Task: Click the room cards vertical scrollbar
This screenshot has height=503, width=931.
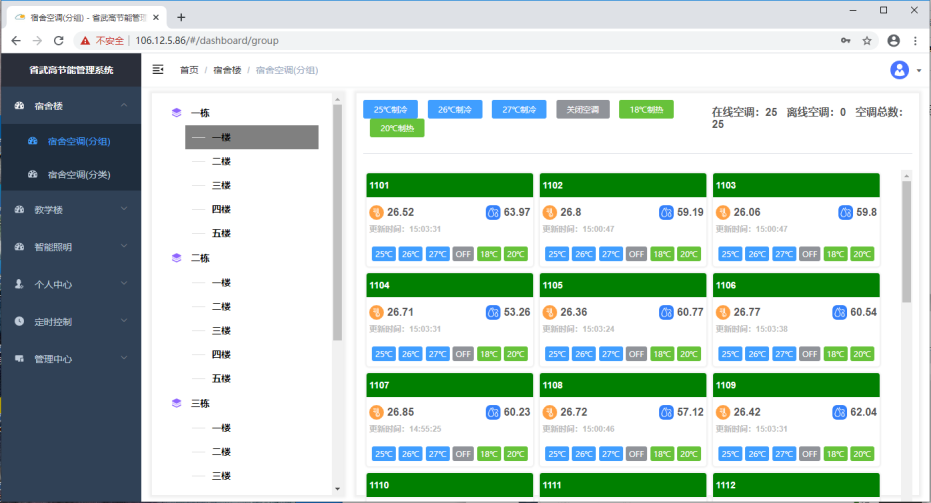Action: click(906, 242)
